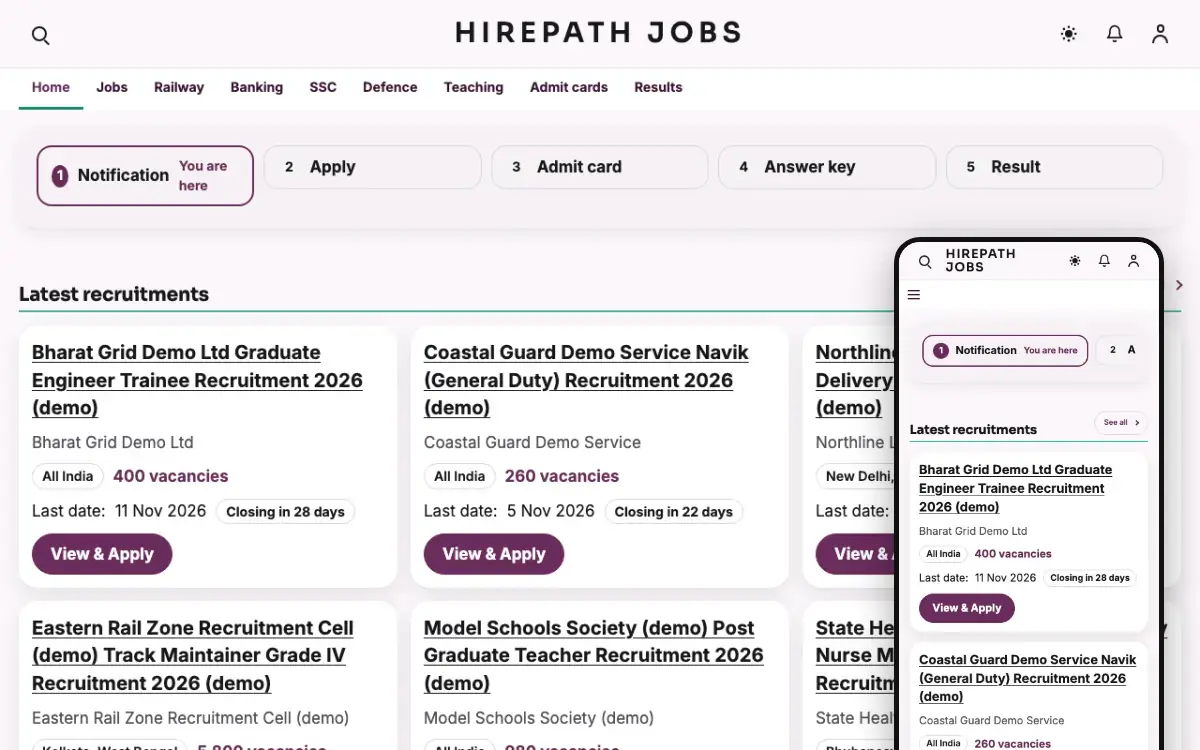The height and width of the screenshot is (750, 1200).
Task: Open desktop Bharat Grid Graduate Engineer Trainee link
Action: click(197, 380)
